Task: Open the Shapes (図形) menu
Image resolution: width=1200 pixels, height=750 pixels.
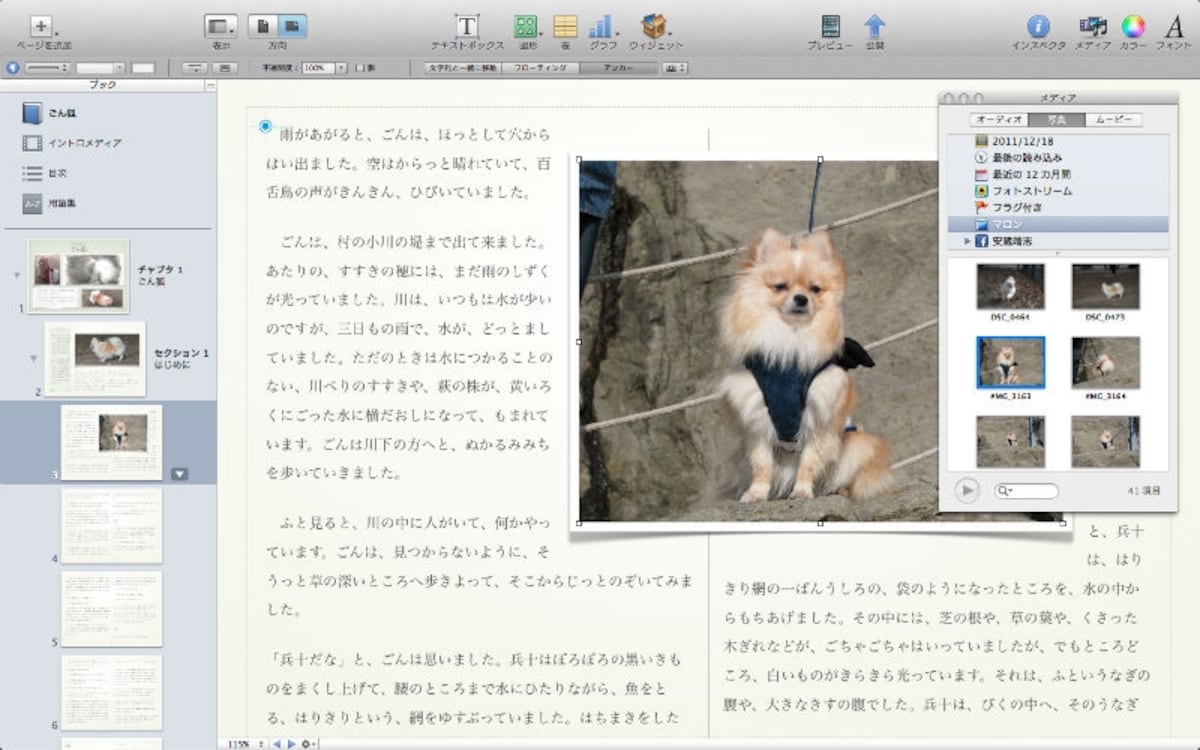Action: pyautogui.click(x=526, y=27)
